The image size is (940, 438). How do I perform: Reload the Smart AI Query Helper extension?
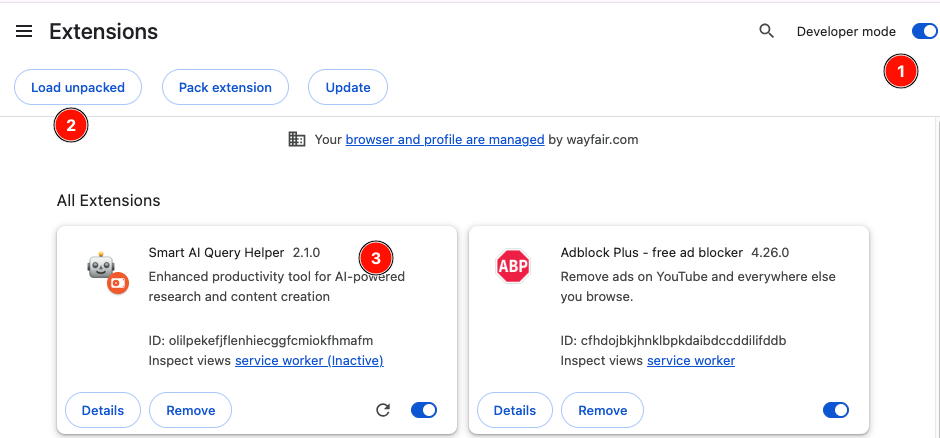pos(383,410)
